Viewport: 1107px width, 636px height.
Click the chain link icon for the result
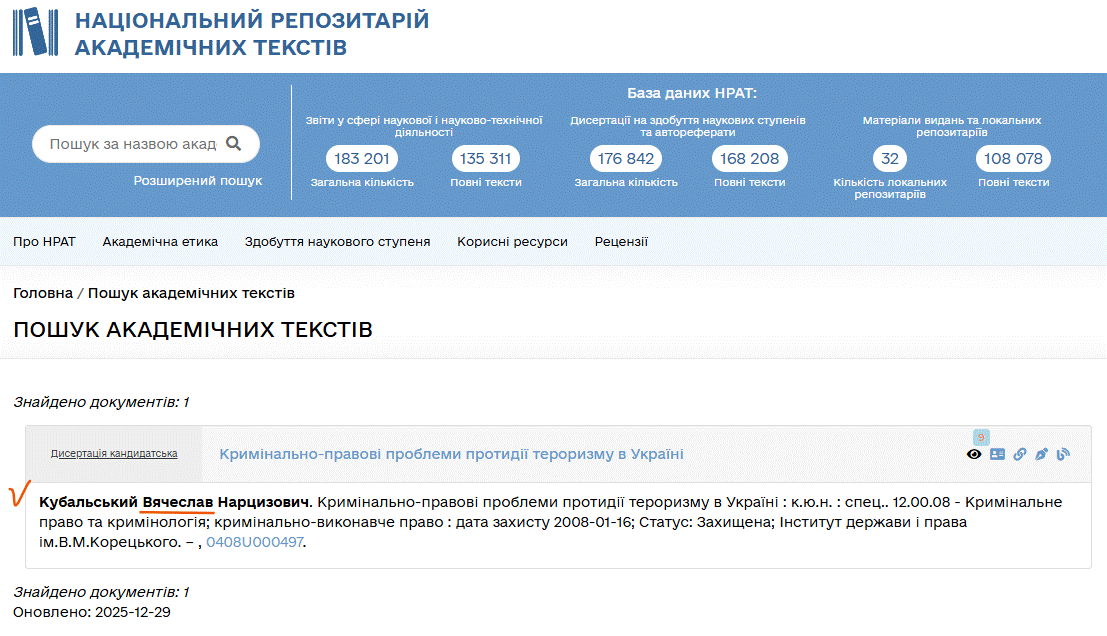(1020, 454)
